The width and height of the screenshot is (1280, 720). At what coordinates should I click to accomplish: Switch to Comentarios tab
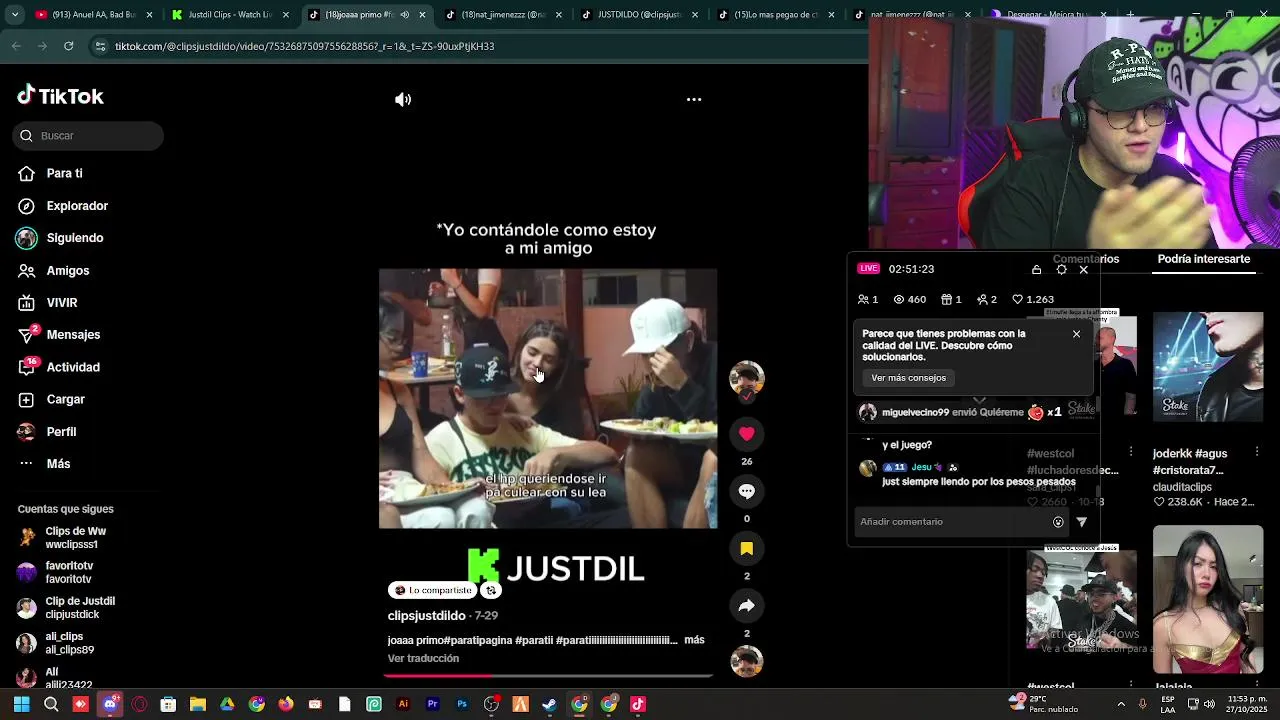tap(1086, 259)
